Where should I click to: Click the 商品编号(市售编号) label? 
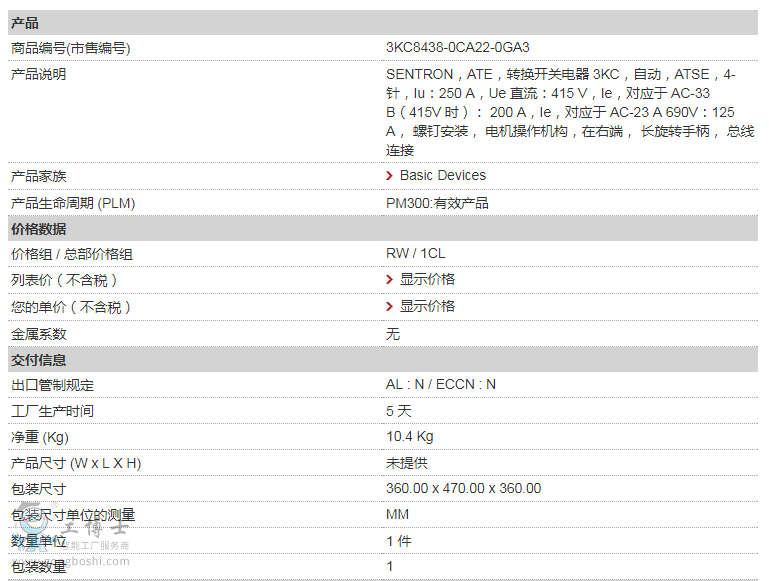(70, 48)
